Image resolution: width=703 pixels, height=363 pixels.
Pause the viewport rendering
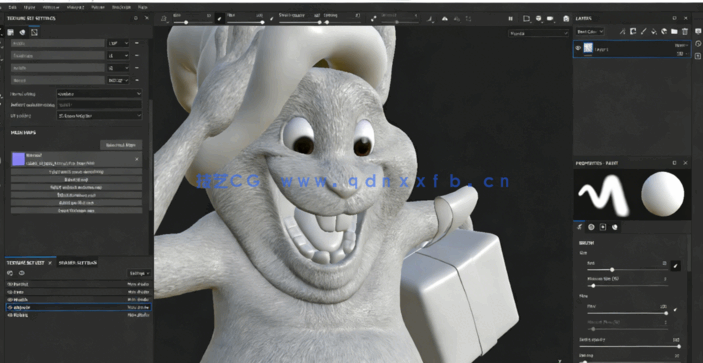coord(510,19)
